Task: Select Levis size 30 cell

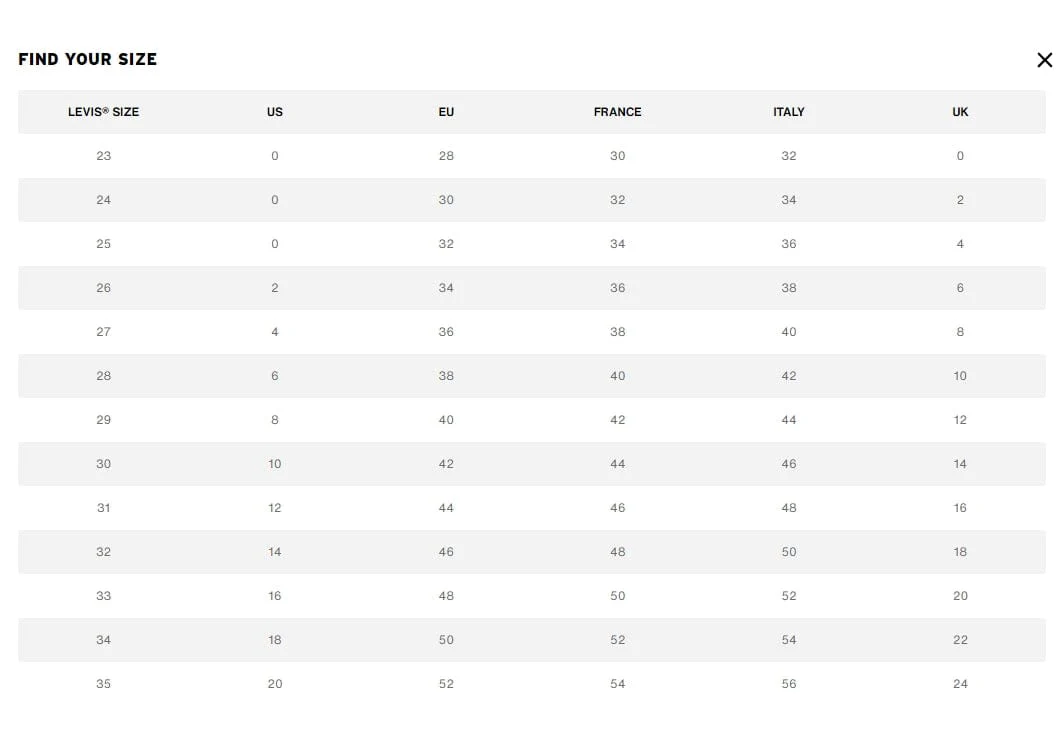Action: pyautogui.click(x=104, y=464)
